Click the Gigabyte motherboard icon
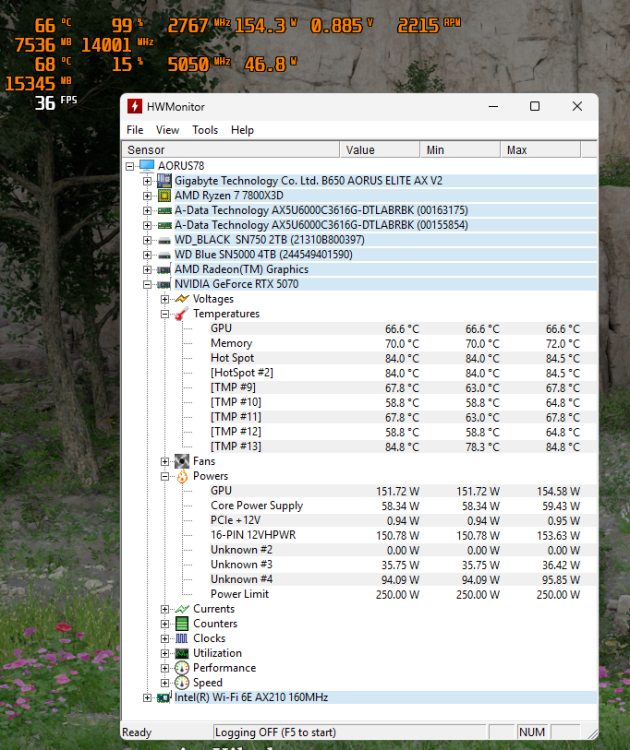 [x=164, y=181]
